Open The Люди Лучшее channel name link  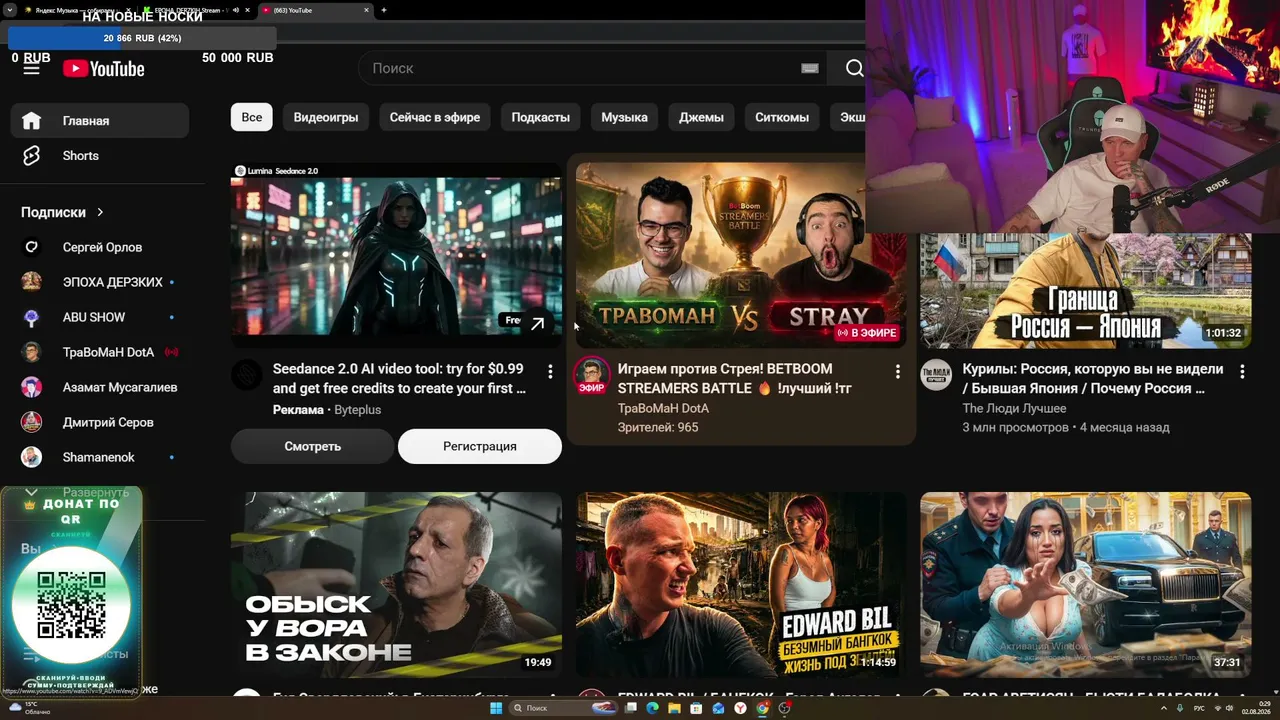1014,408
